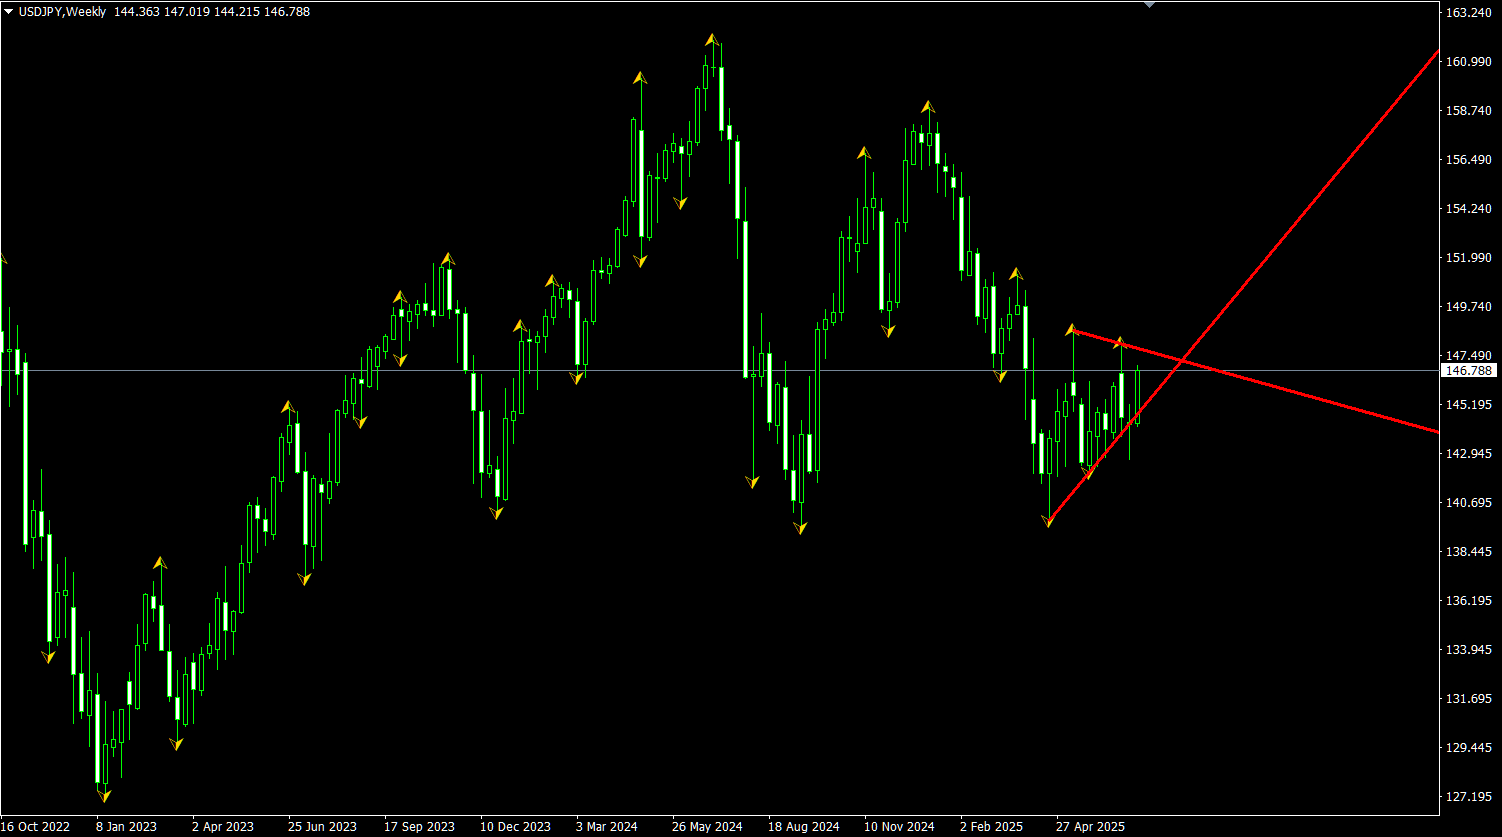Click the 2 Feb 2025 date label
This screenshot has width=1502, height=837.
pos(991,827)
